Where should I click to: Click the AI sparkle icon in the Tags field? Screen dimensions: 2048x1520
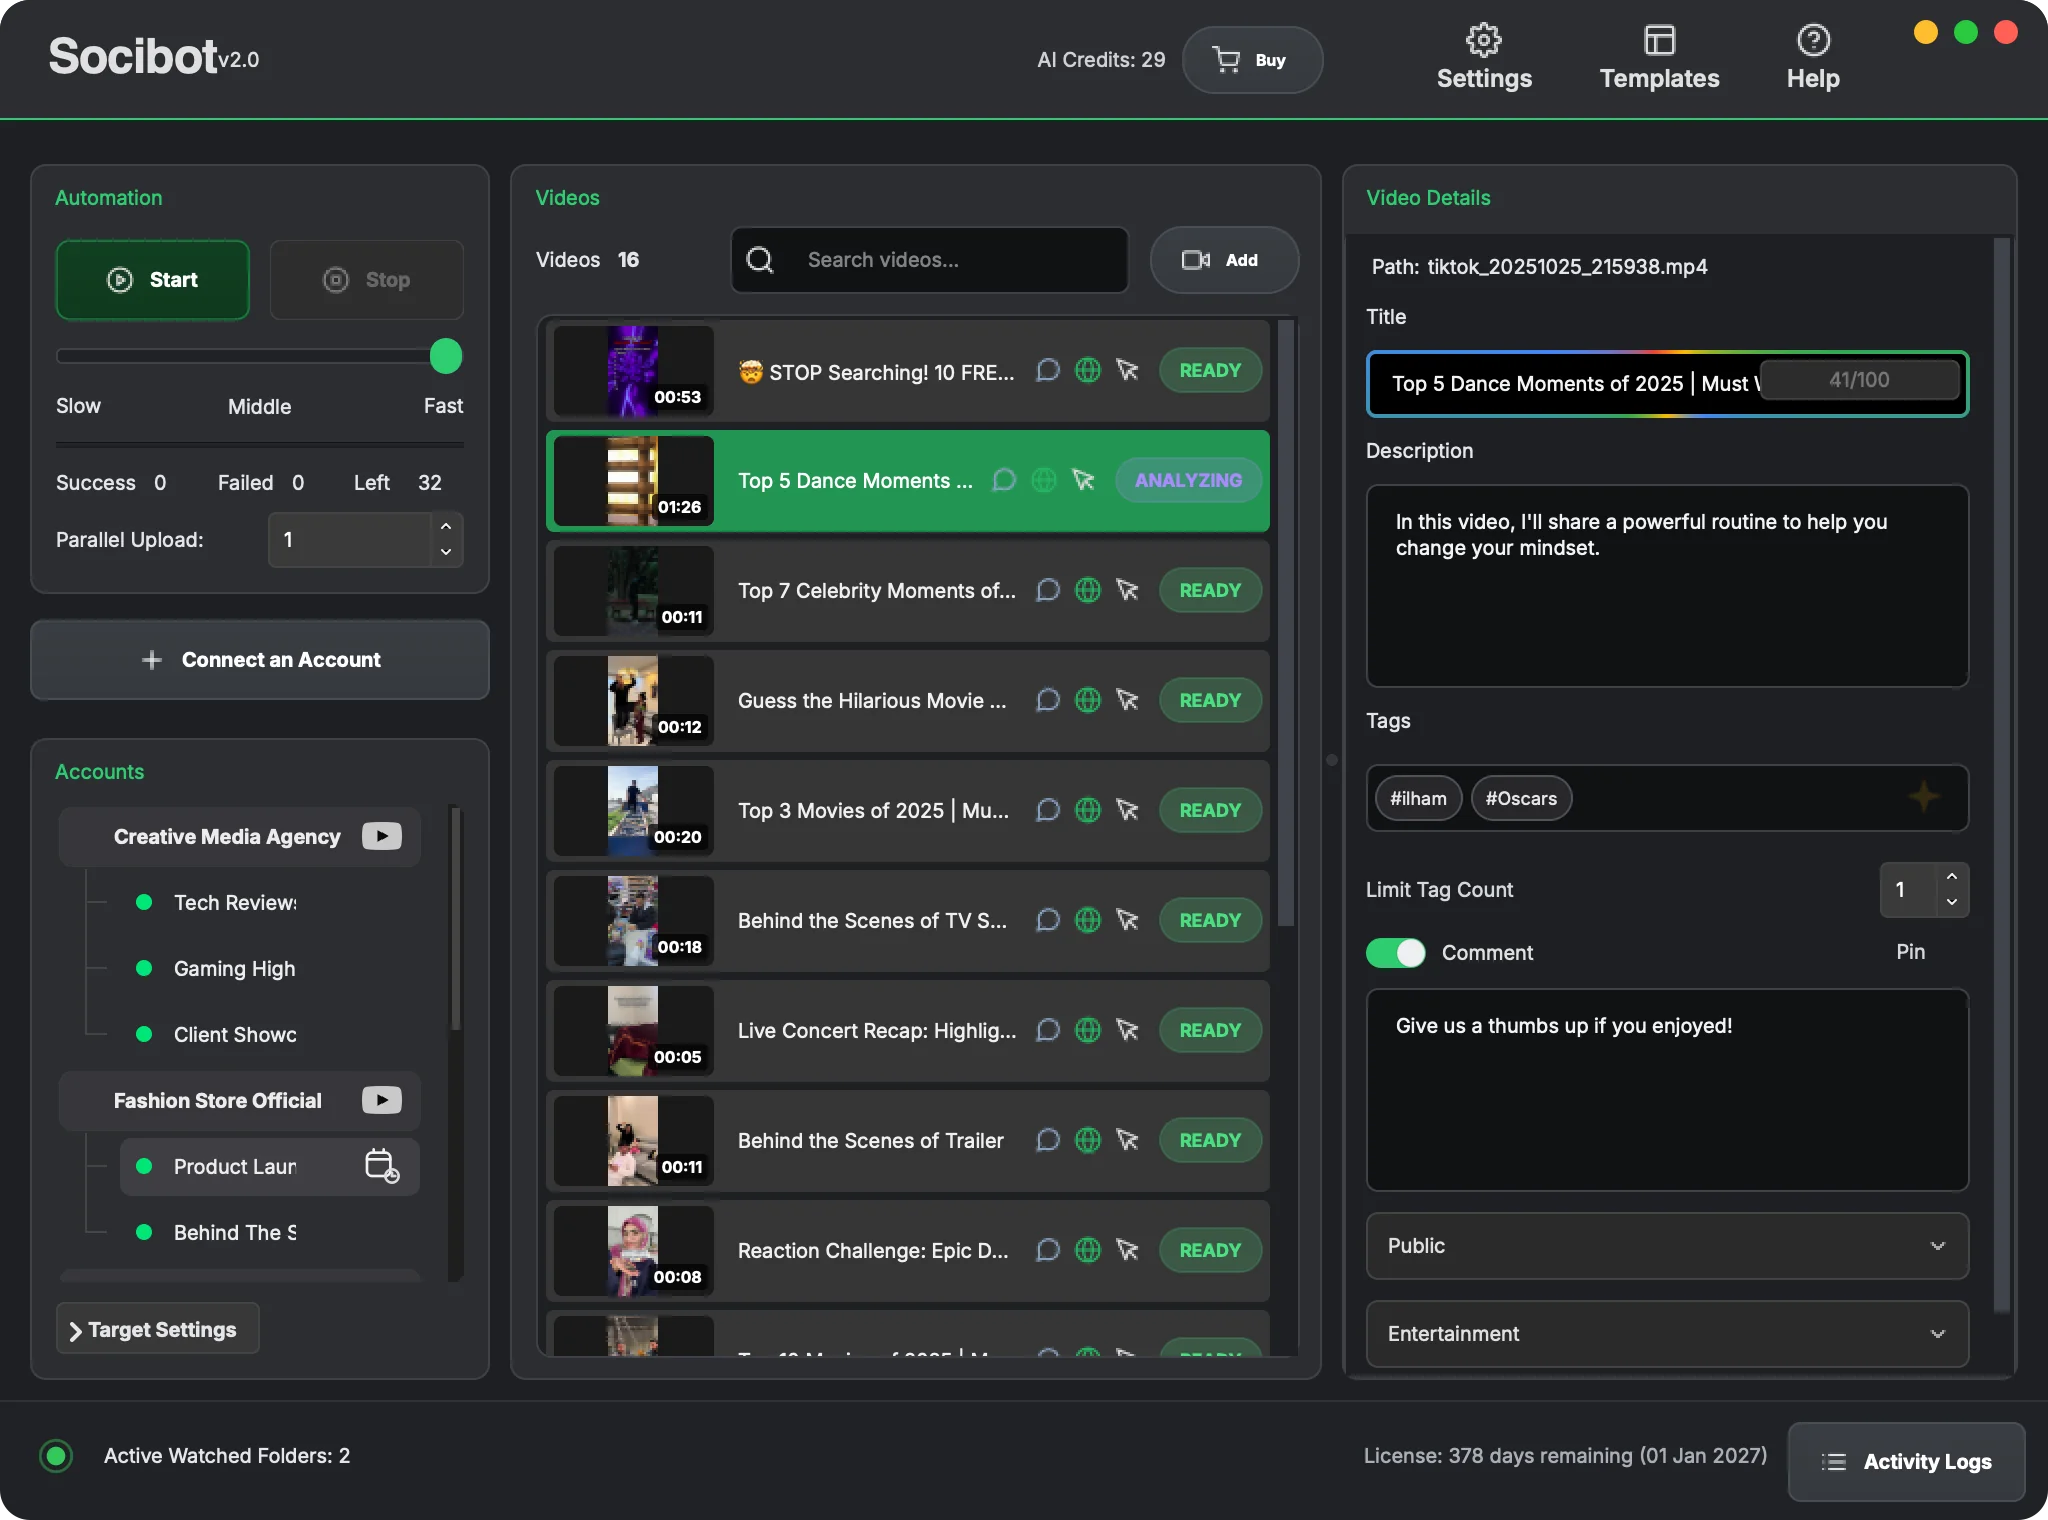coord(1922,798)
